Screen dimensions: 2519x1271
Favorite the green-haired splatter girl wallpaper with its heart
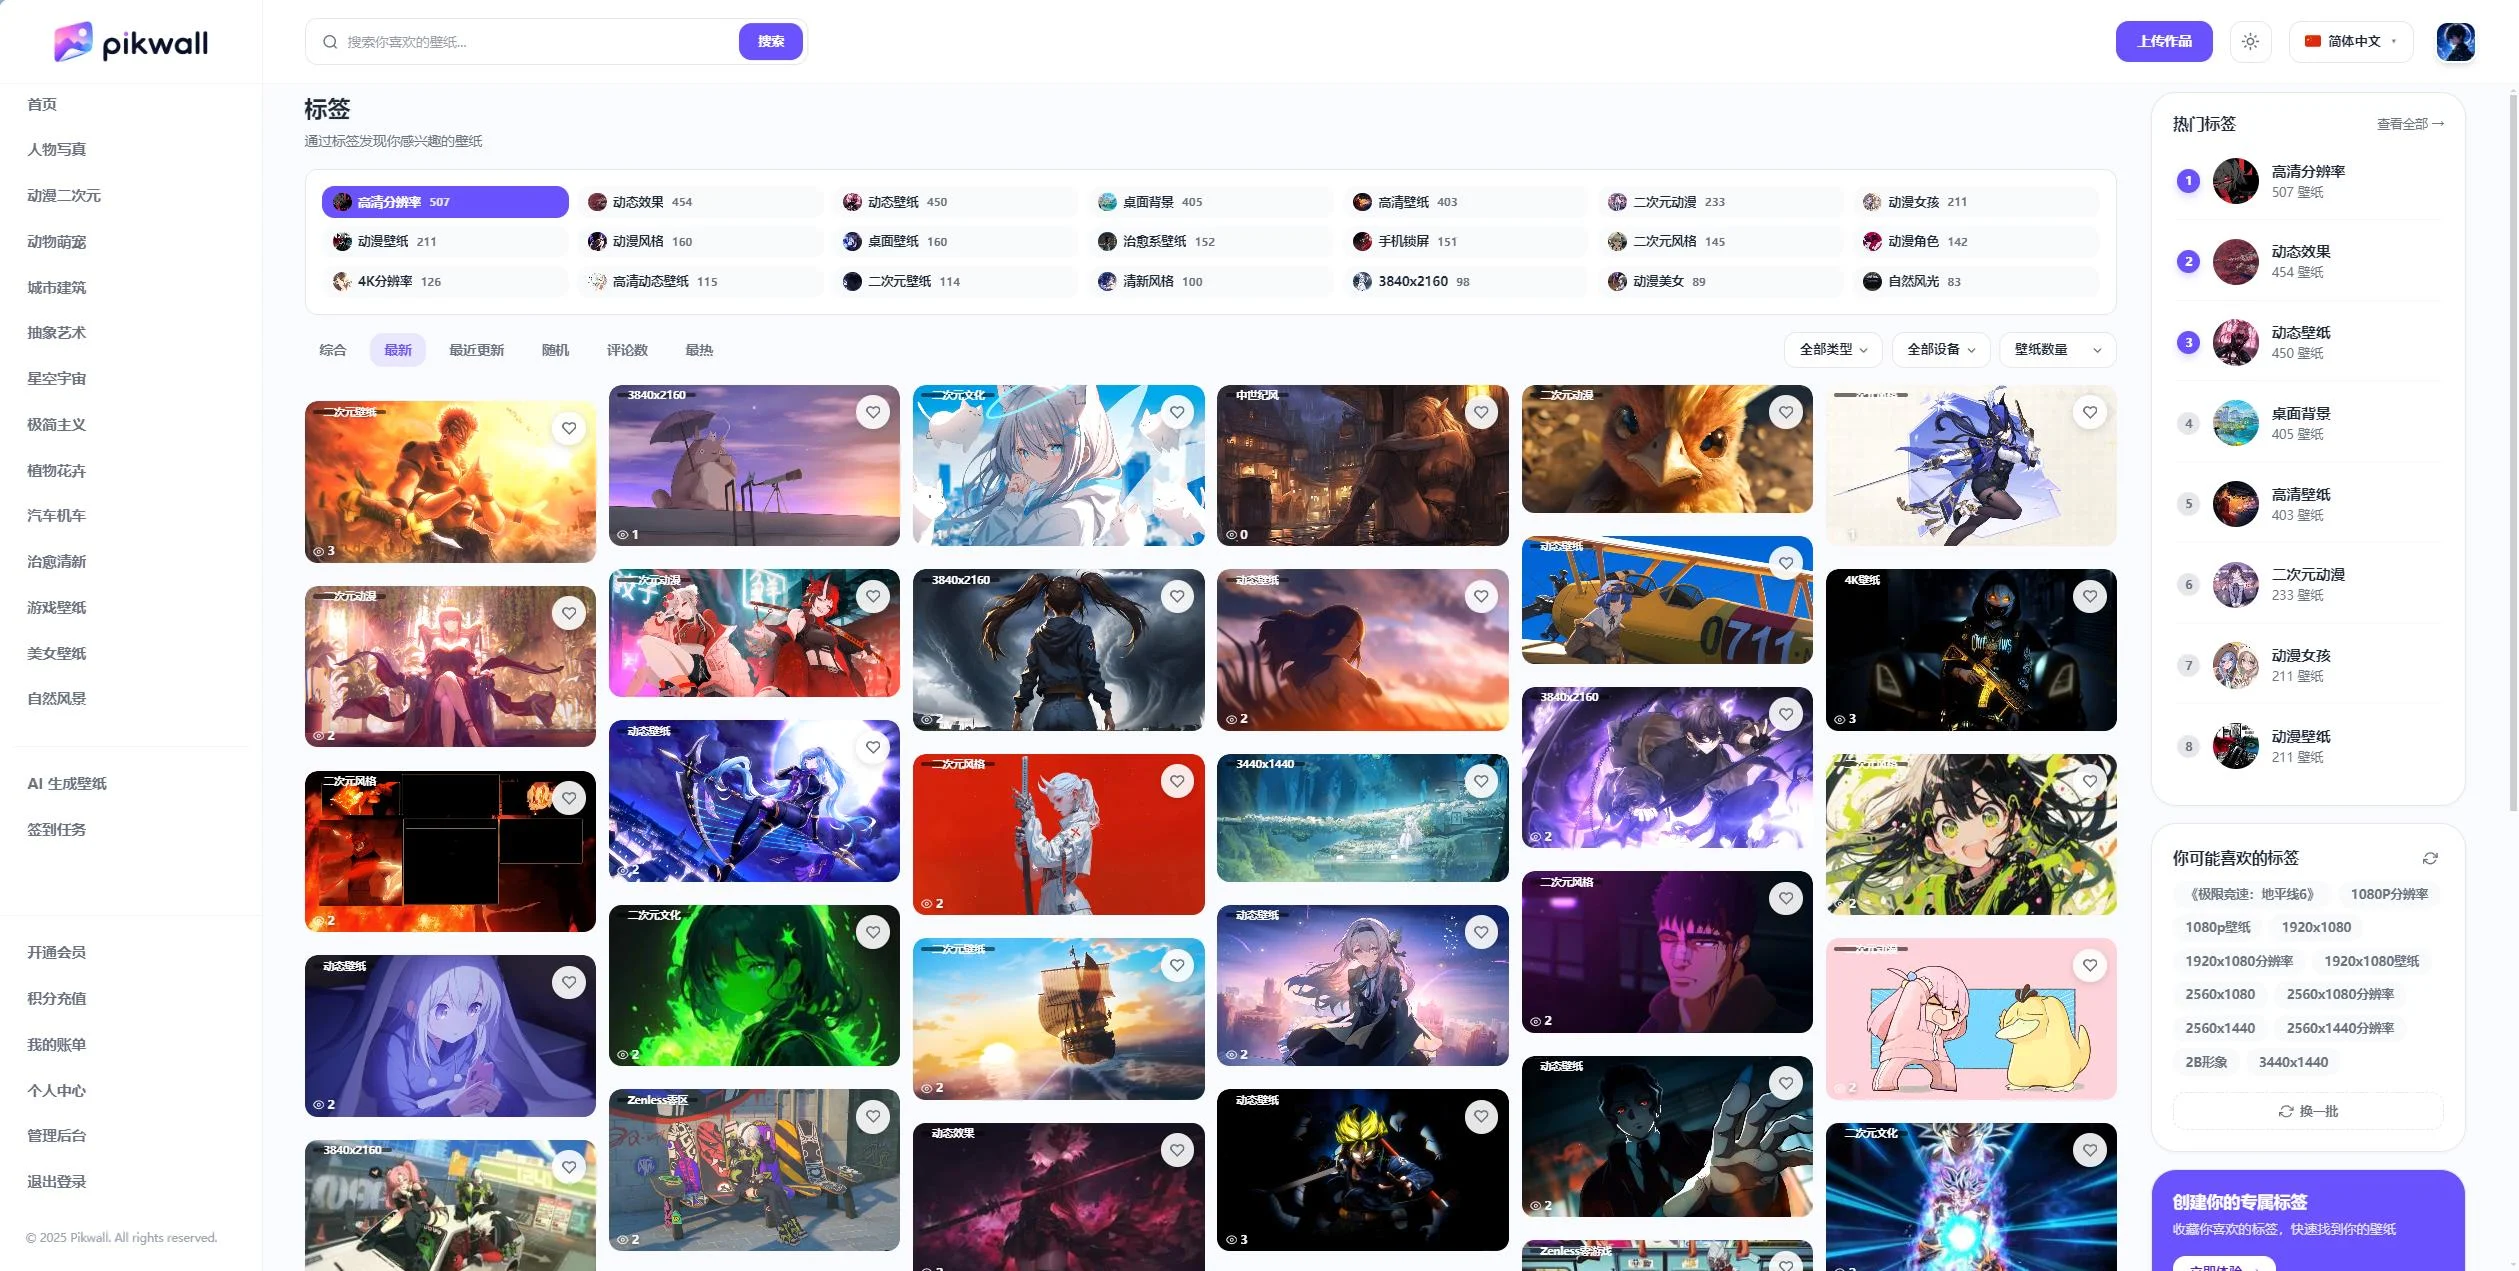click(x=2090, y=781)
